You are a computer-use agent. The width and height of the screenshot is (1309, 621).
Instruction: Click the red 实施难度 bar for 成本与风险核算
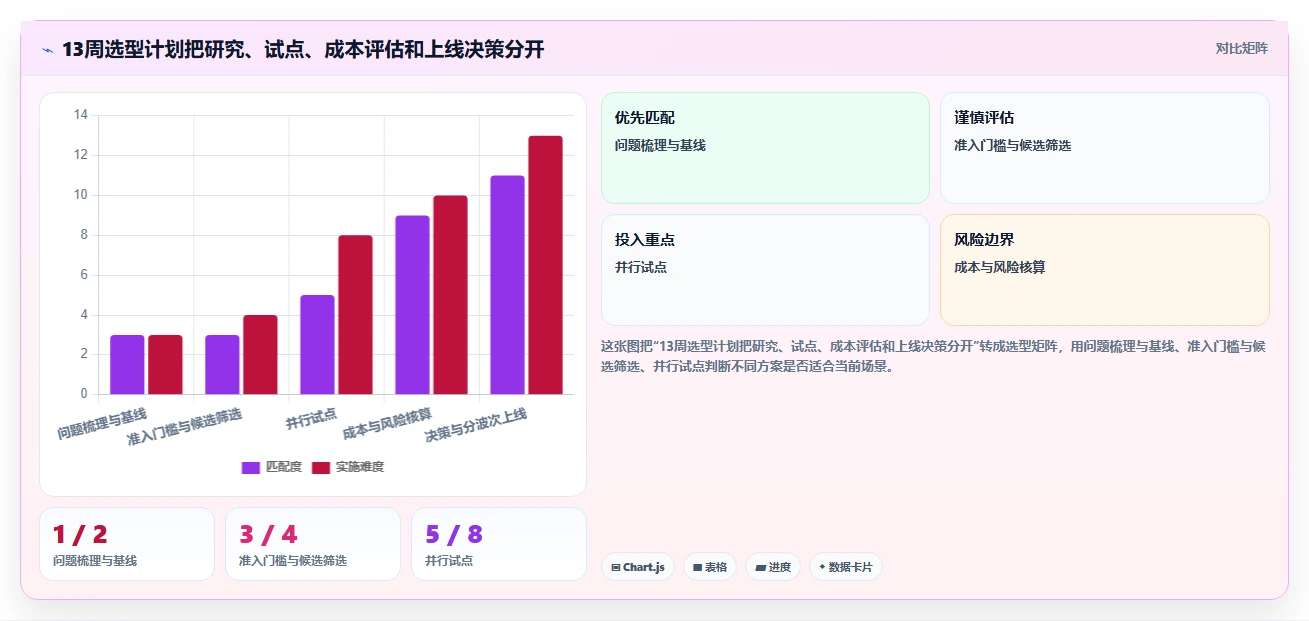450,295
